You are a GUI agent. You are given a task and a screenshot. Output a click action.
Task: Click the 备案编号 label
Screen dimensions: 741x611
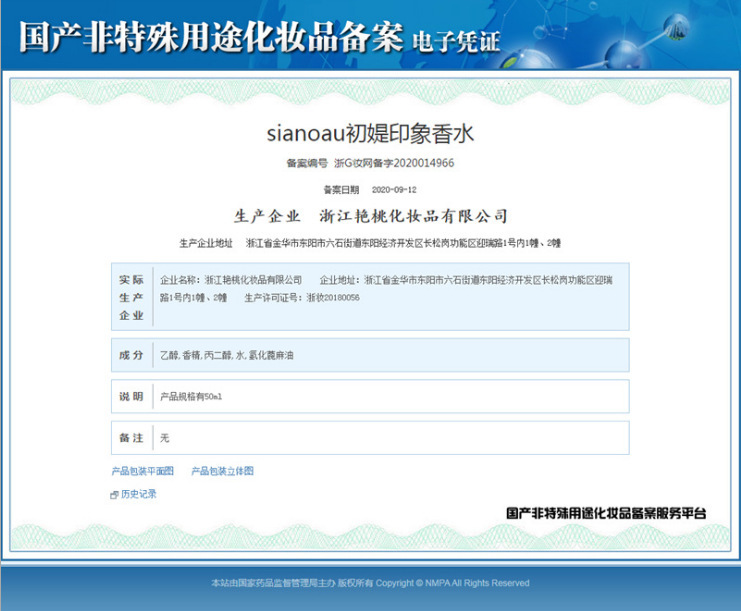(x=307, y=163)
